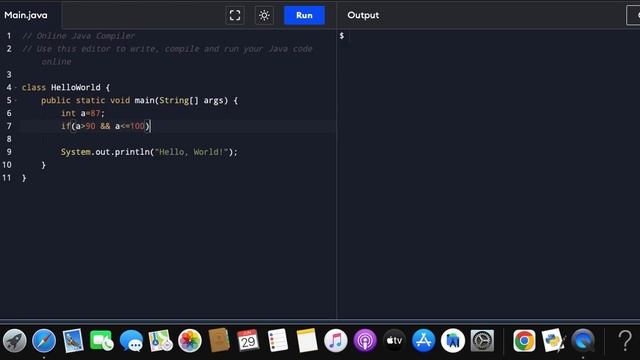Click the Output panel heading
The height and width of the screenshot is (360, 640).
(x=363, y=15)
